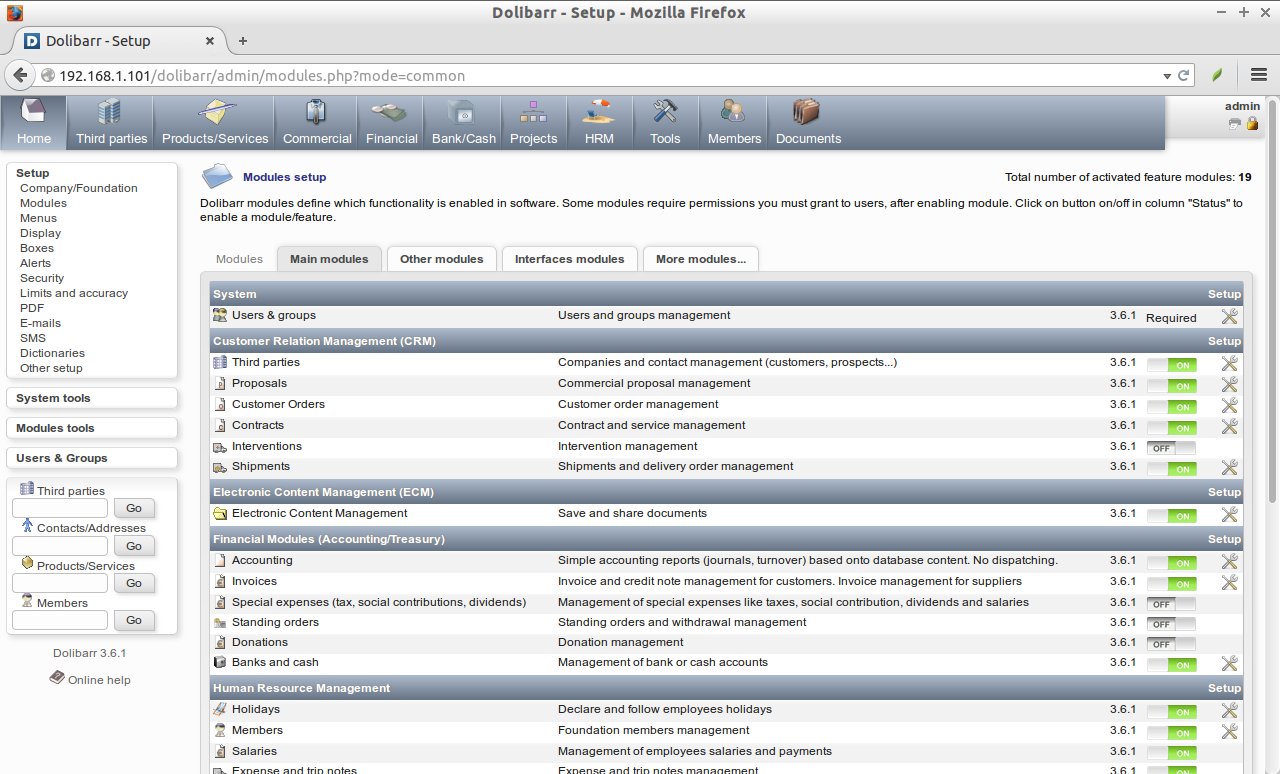Open setup wrench for Users & groups
Screen dimensions: 1280x774
coord(1229,316)
